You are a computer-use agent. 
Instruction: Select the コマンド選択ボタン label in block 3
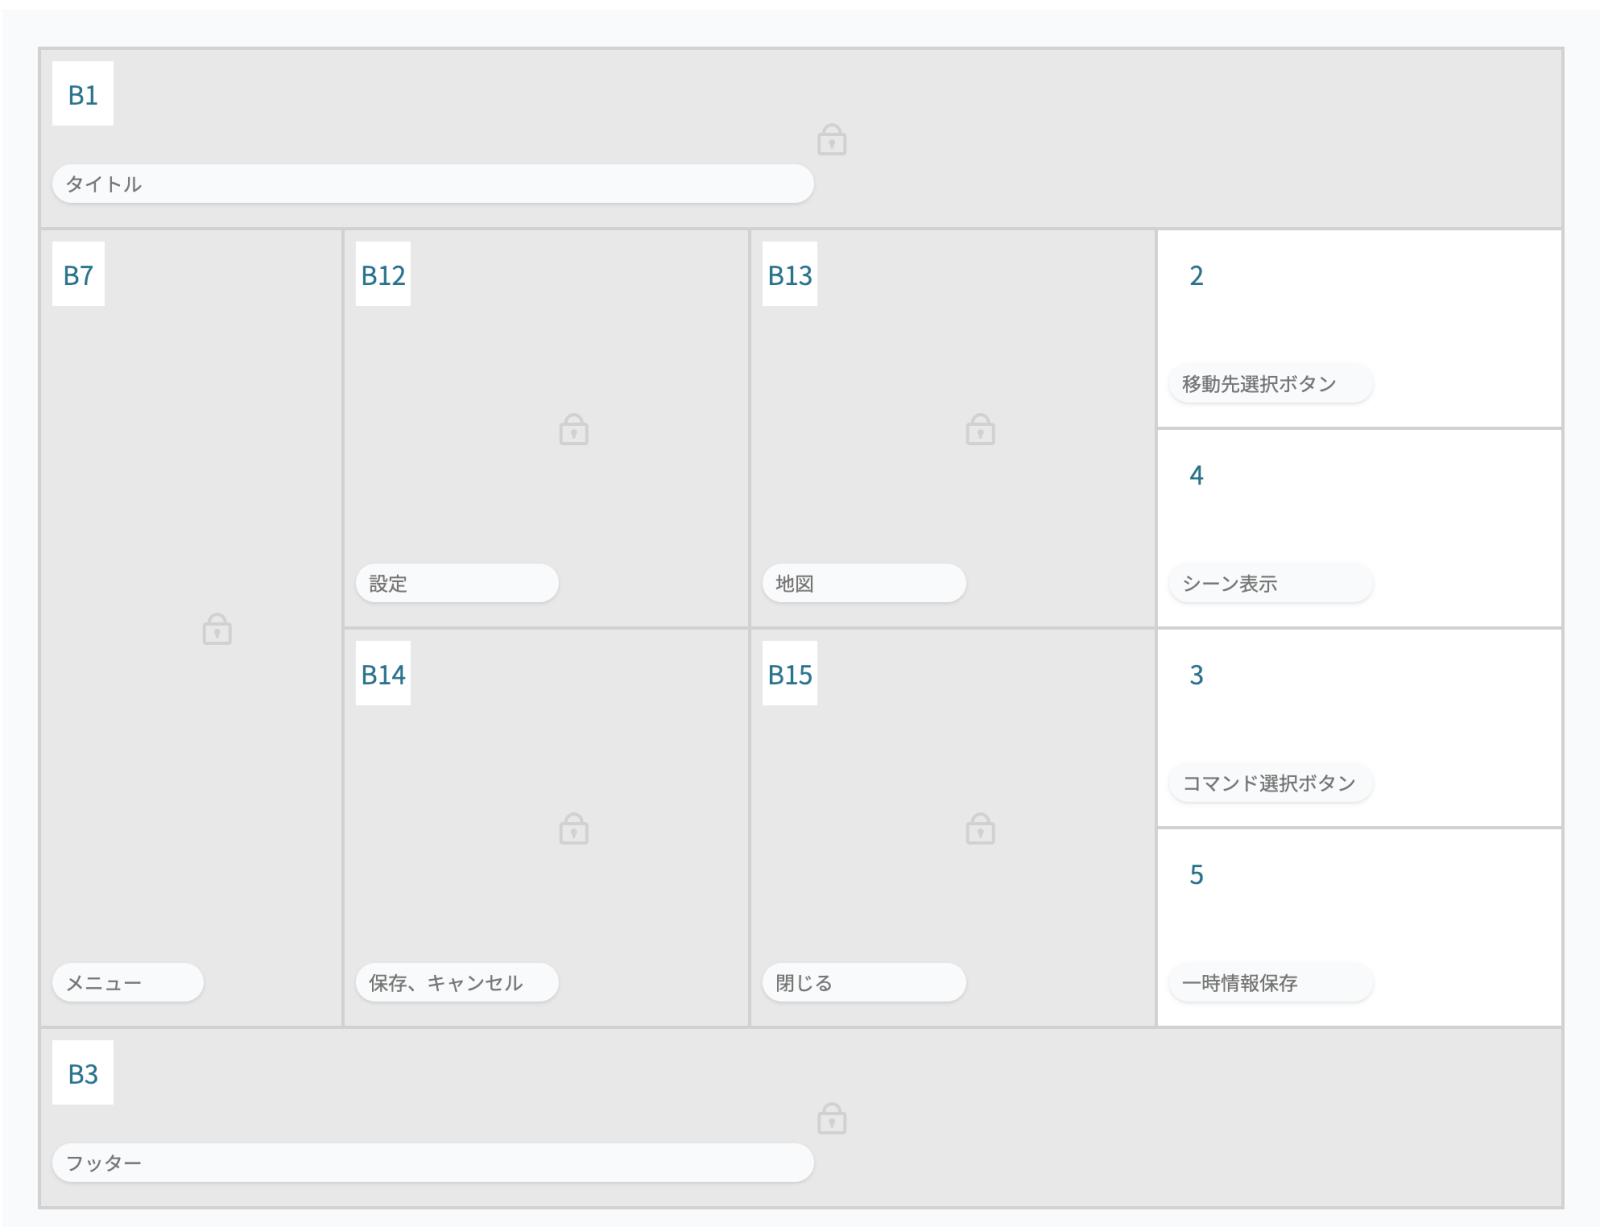coord(1269,783)
